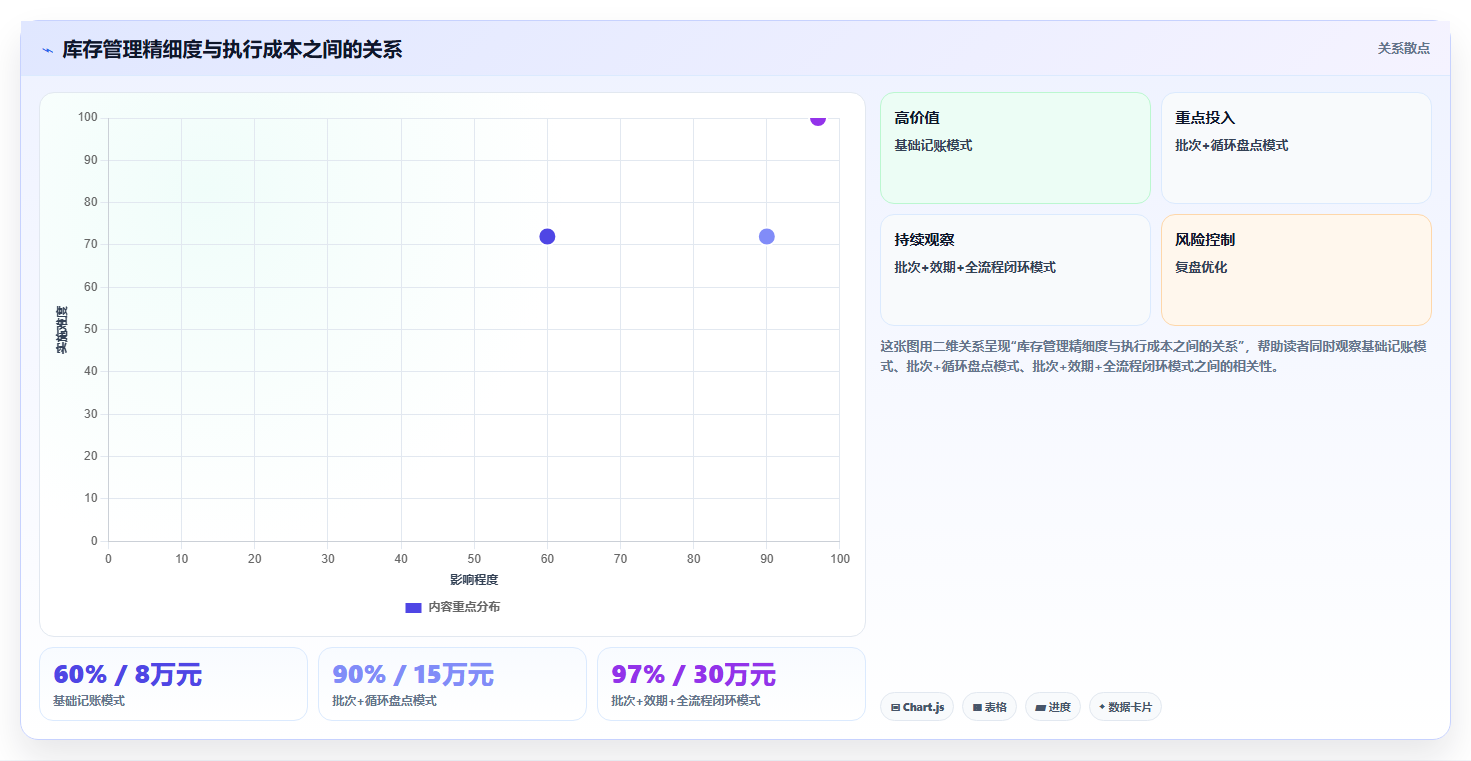Open the 高价值 quadrant card
The width and height of the screenshot is (1471, 761).
tap(1015, 148)
